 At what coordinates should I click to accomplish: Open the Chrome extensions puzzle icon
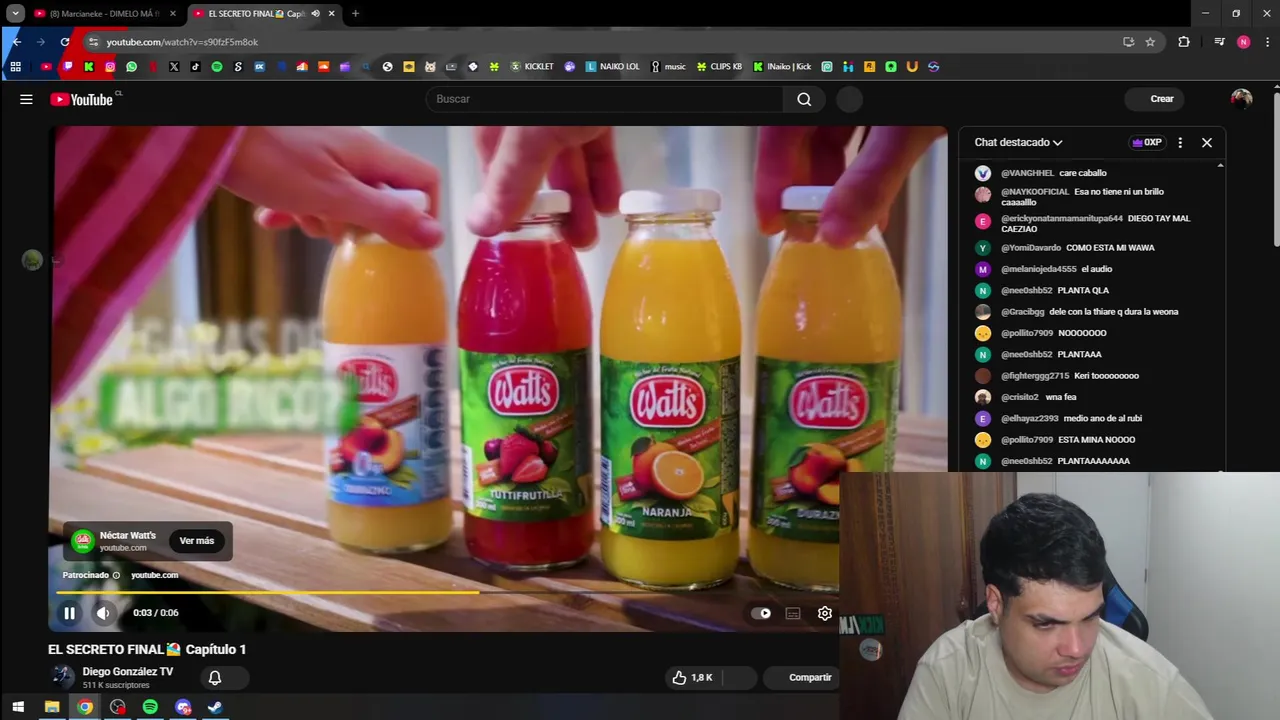point(1184,42)
